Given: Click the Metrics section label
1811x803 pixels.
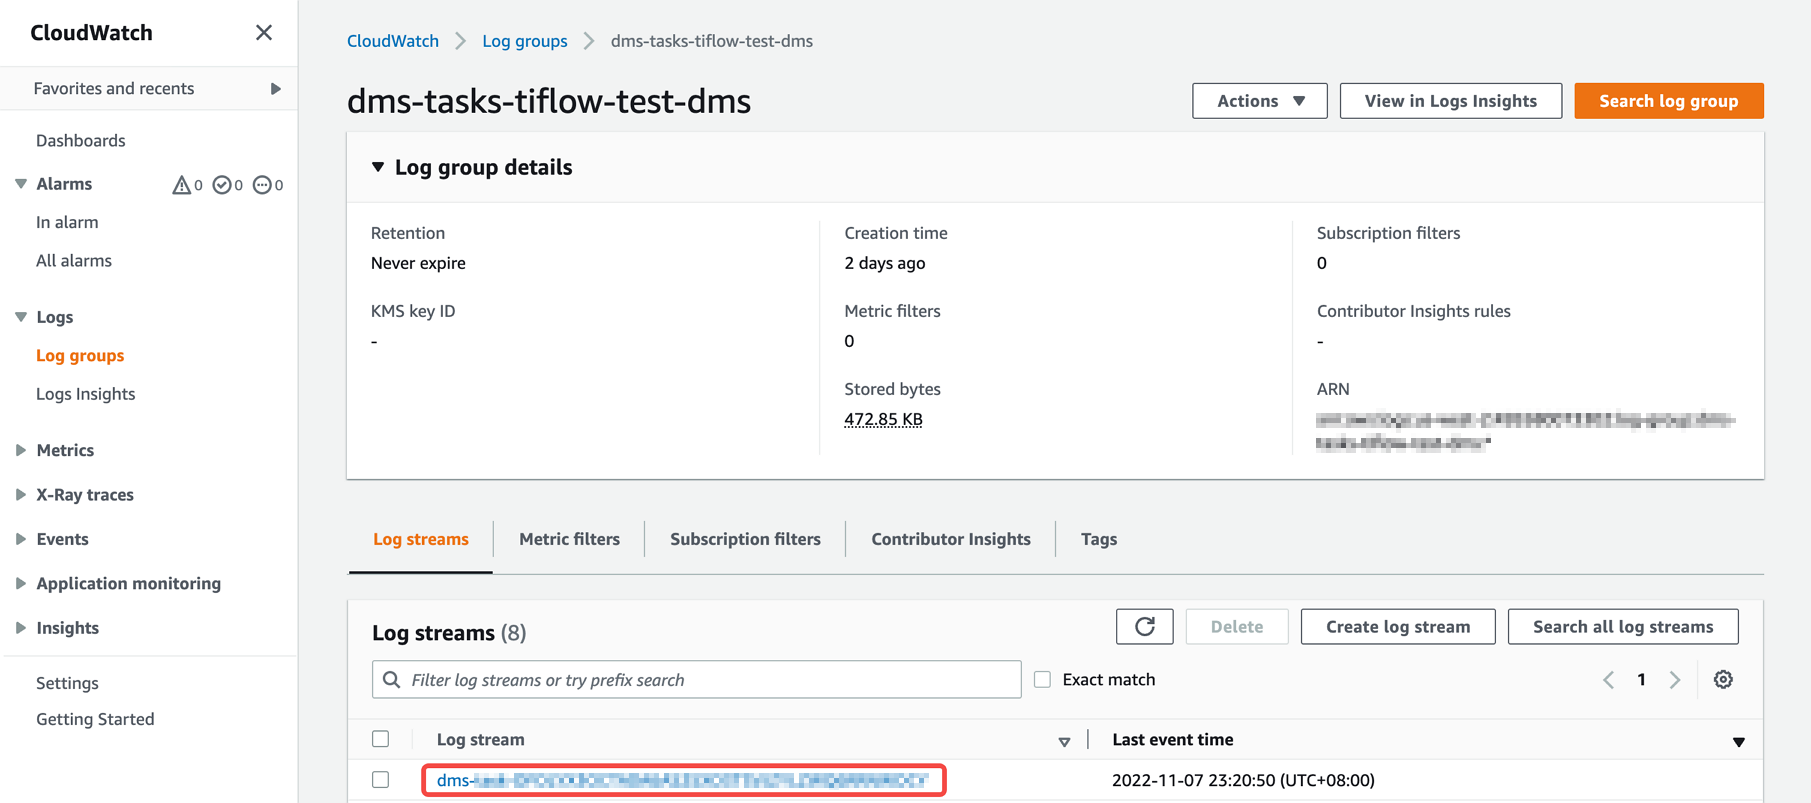Looking at the screenshot, I should point(65,450).
